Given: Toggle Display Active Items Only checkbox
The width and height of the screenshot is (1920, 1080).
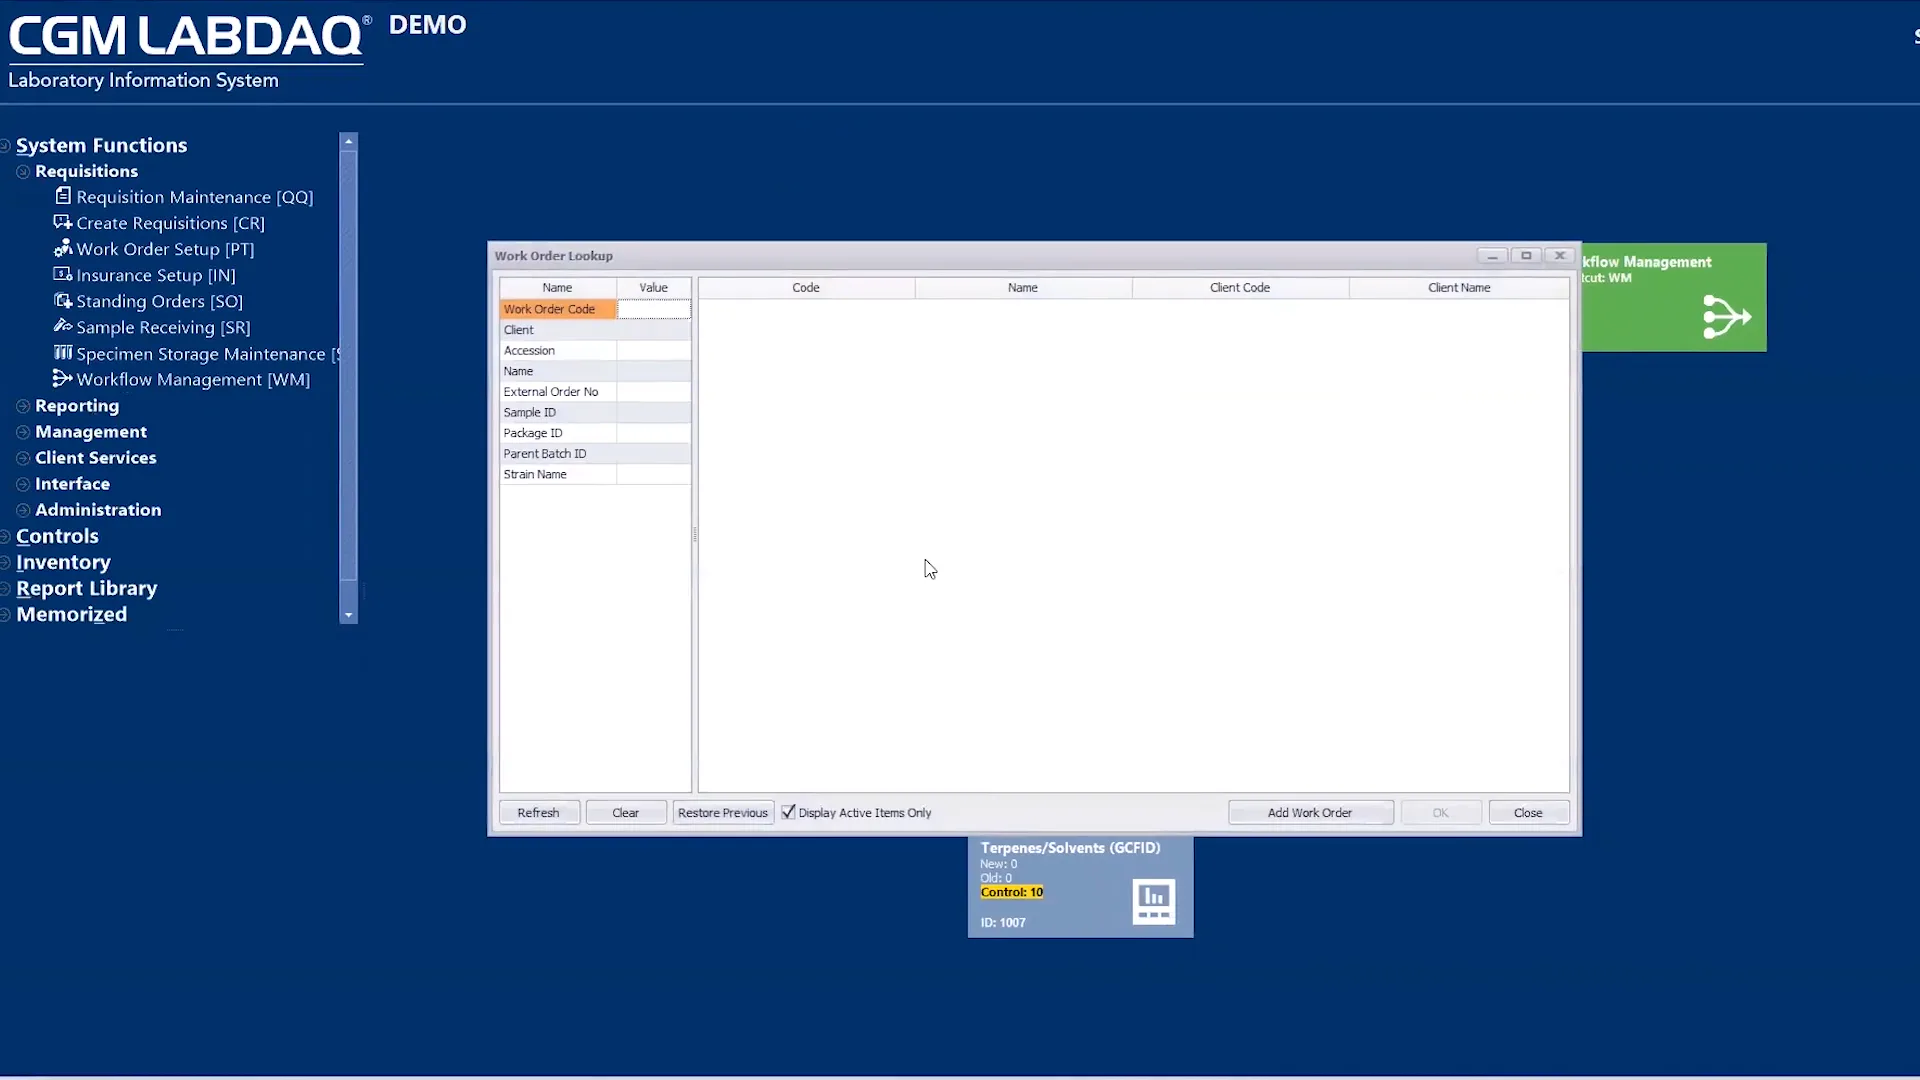Looking at the screenshot, I should (x=788, y=812).
